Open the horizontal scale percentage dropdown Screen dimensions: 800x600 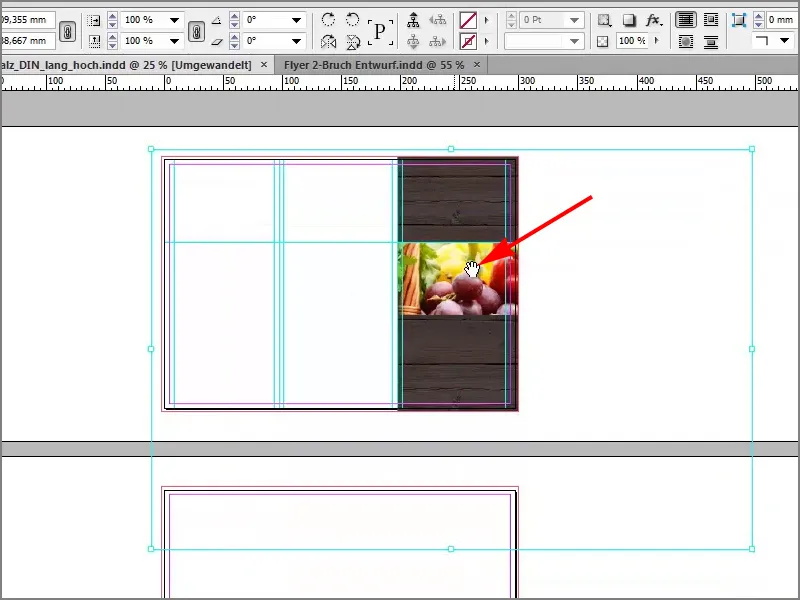point(174,20)
